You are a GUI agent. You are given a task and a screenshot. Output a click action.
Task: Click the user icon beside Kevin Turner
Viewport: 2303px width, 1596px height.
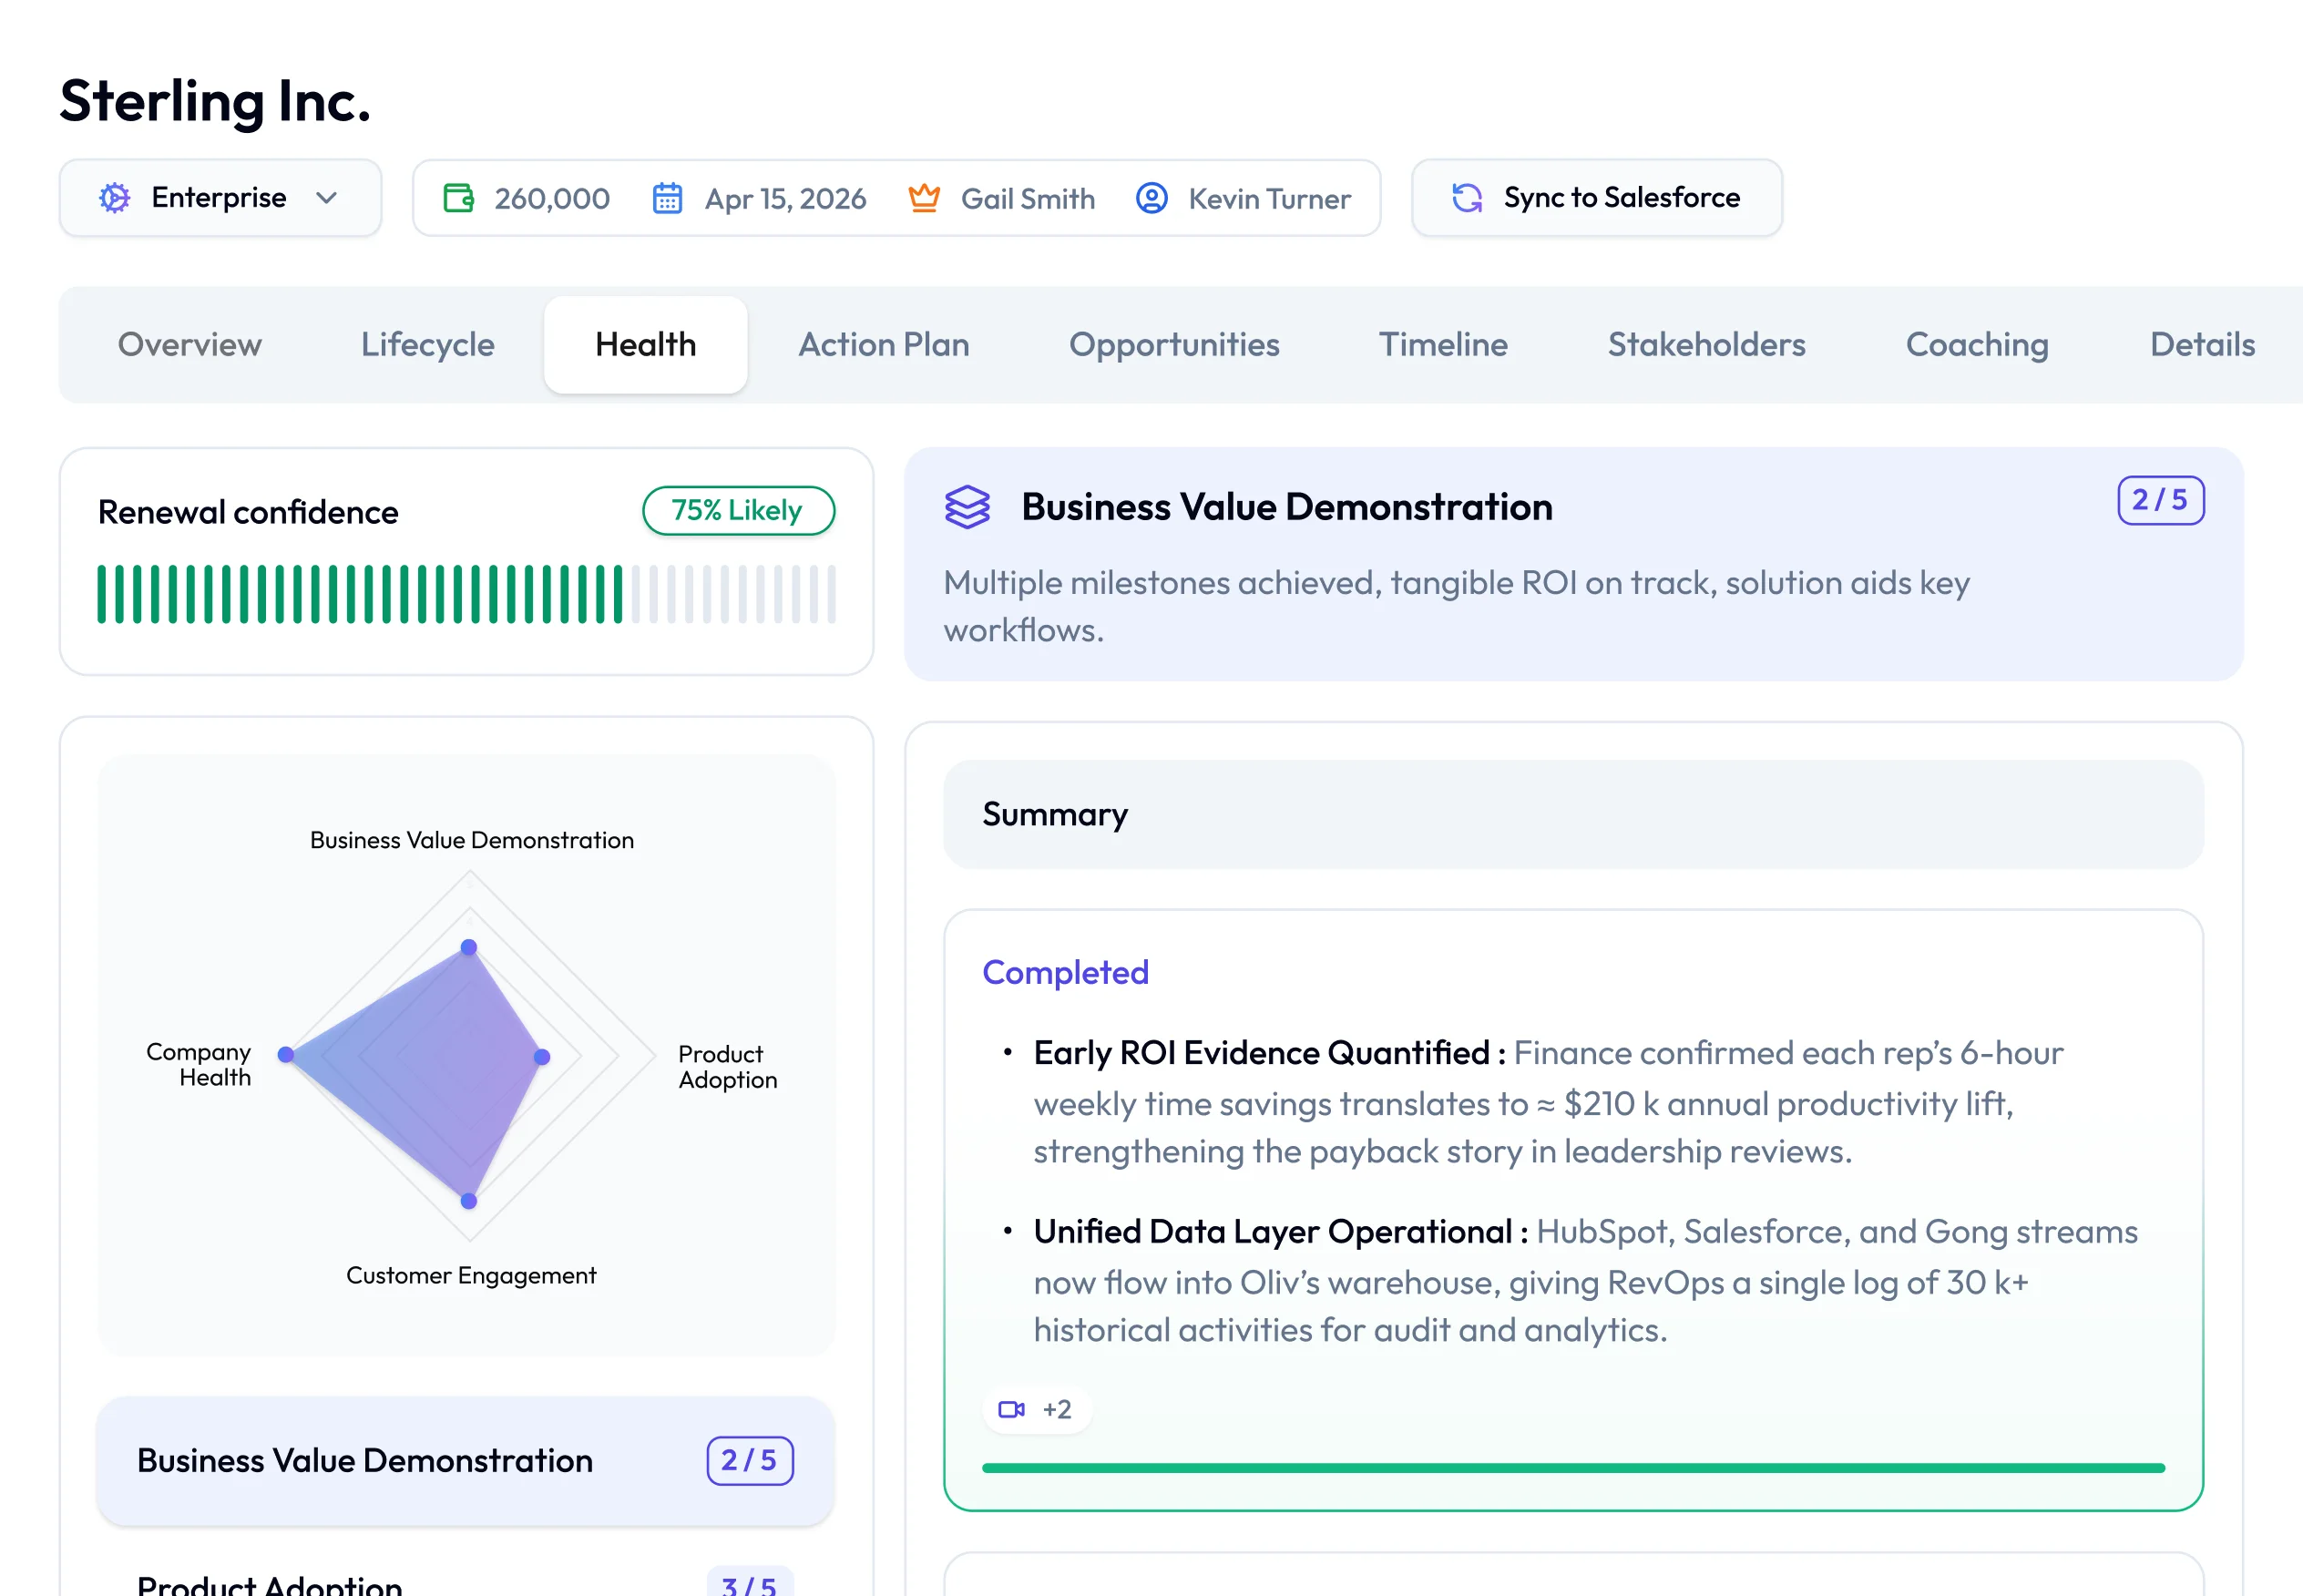[x=1152, y=198]
